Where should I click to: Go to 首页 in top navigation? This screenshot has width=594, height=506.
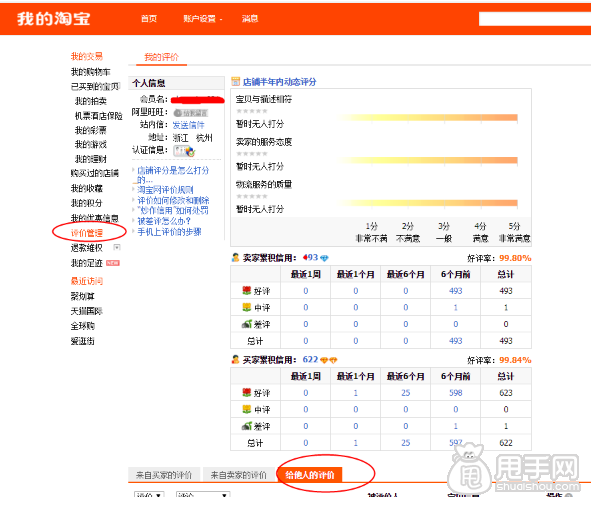pos(149,19)
